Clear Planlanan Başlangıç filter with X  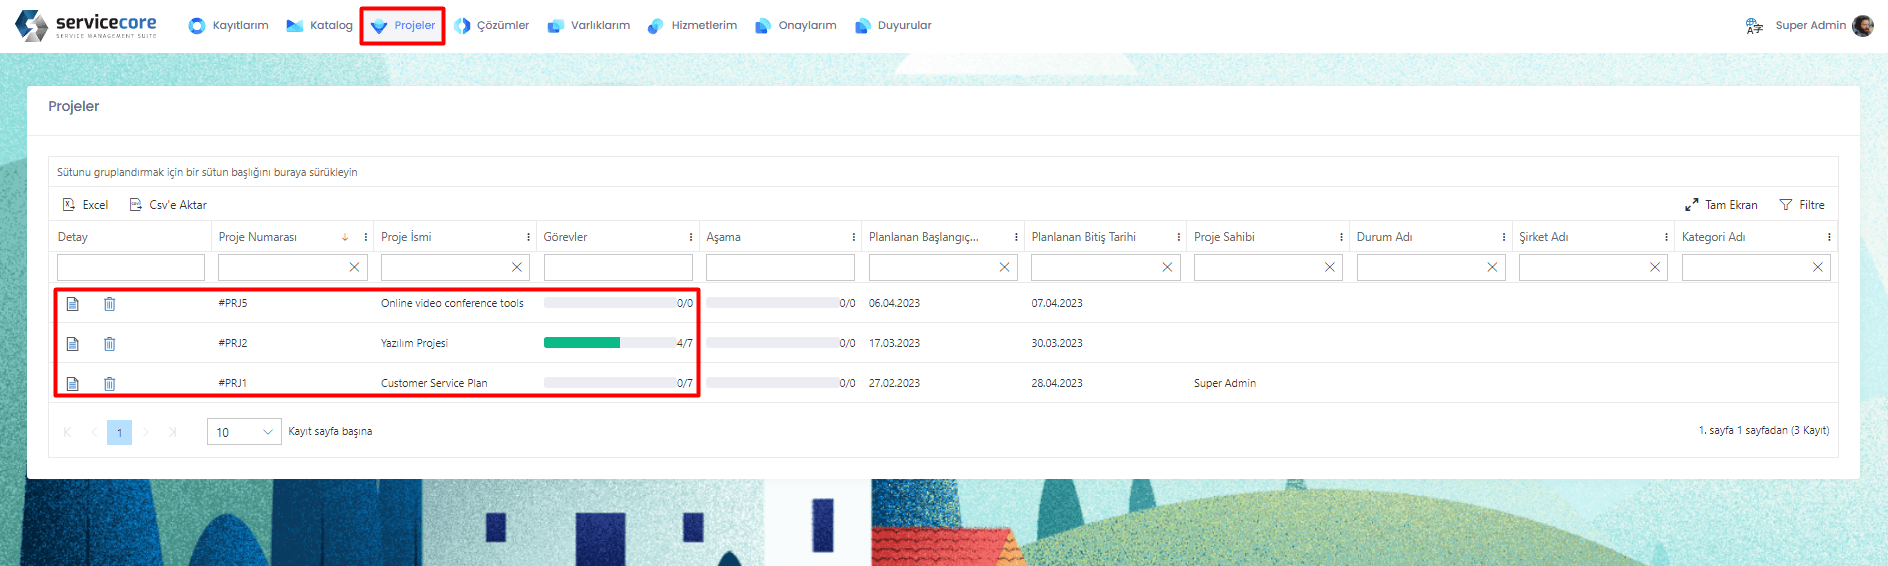(1004, 267)
